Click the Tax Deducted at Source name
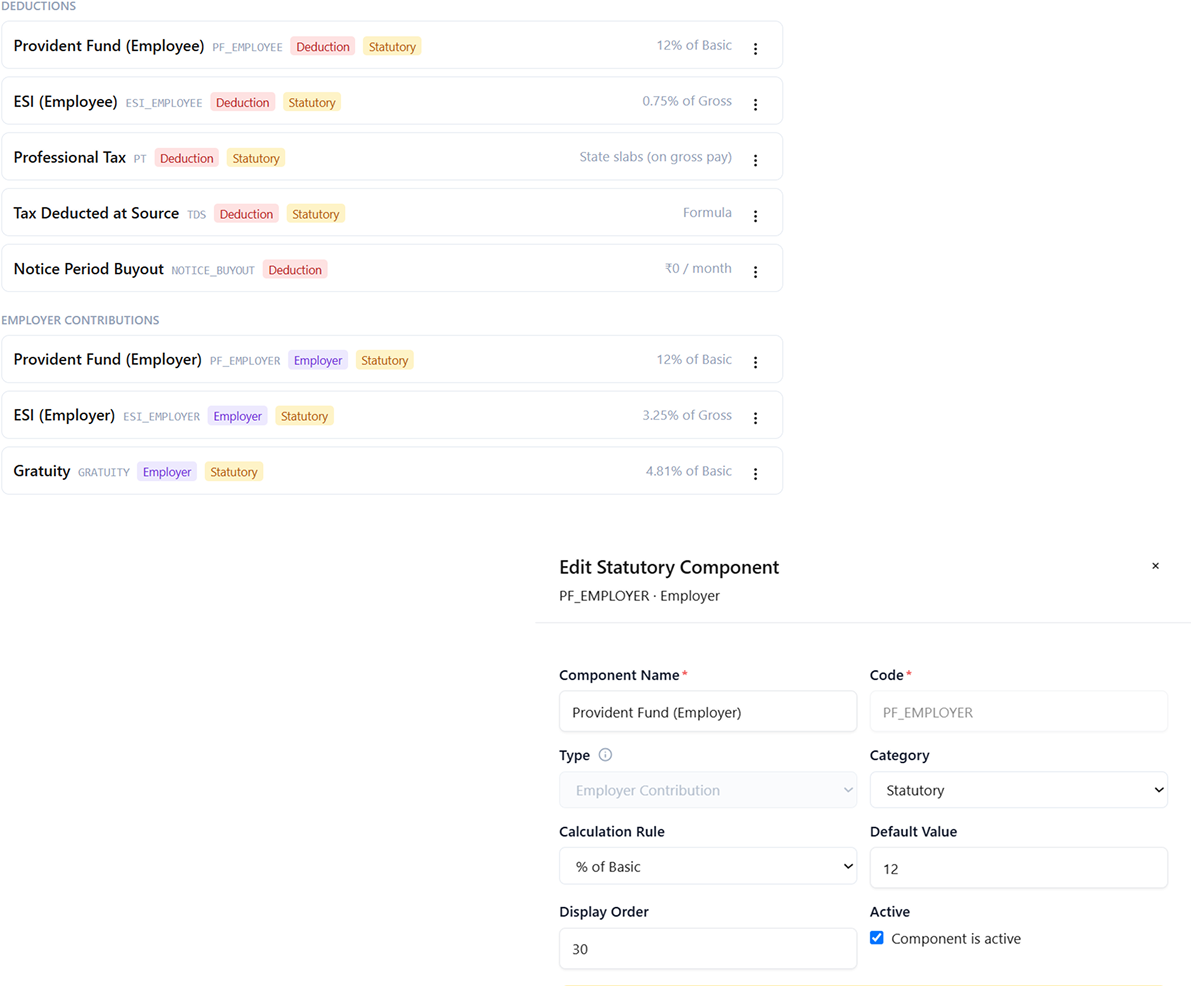This screenshot has width=1191, height=986. (x=96, y=213)
